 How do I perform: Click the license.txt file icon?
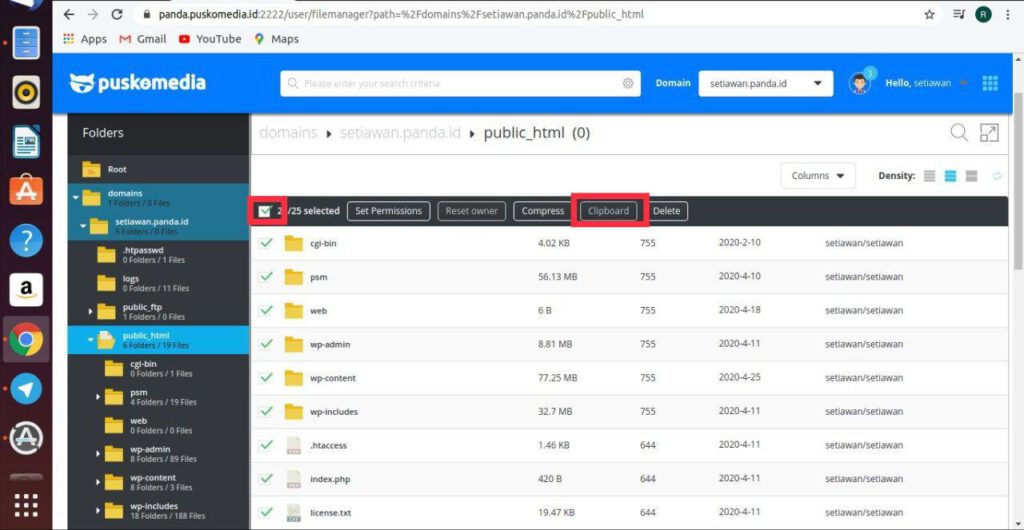tap(294, 513)
